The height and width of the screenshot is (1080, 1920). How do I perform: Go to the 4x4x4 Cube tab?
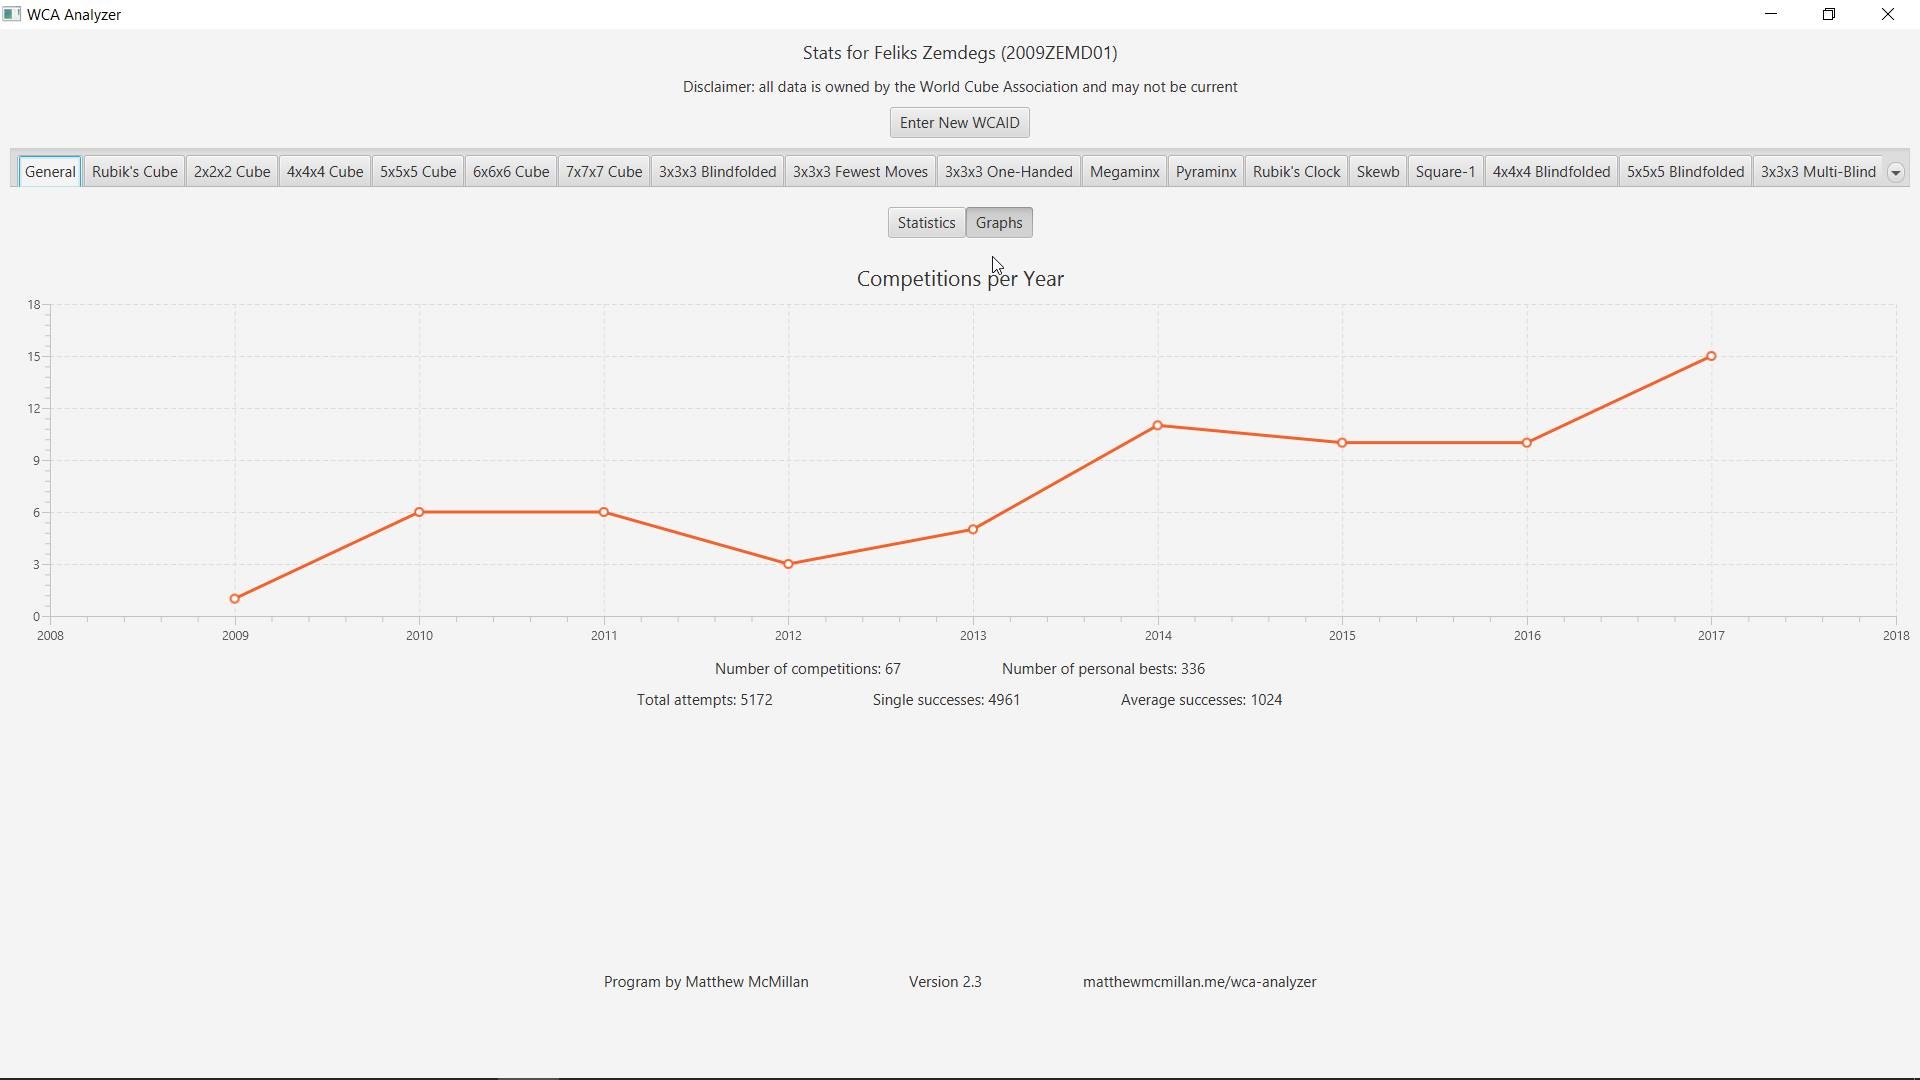325,172
